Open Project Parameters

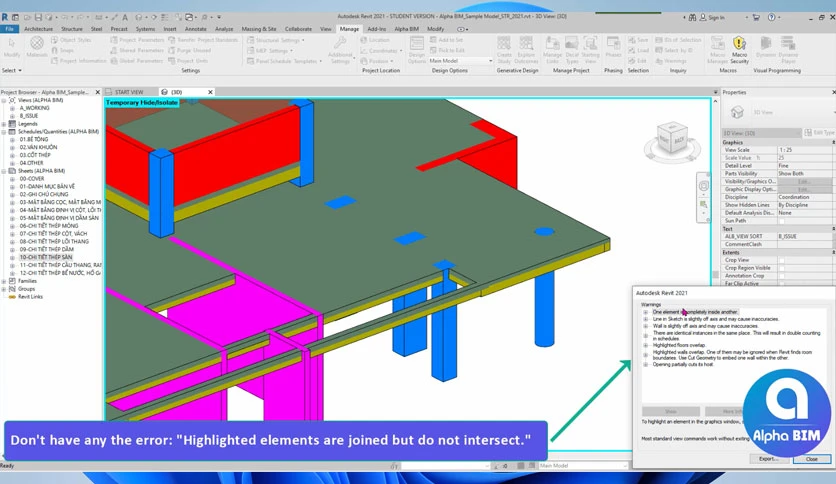coord(137,40)
